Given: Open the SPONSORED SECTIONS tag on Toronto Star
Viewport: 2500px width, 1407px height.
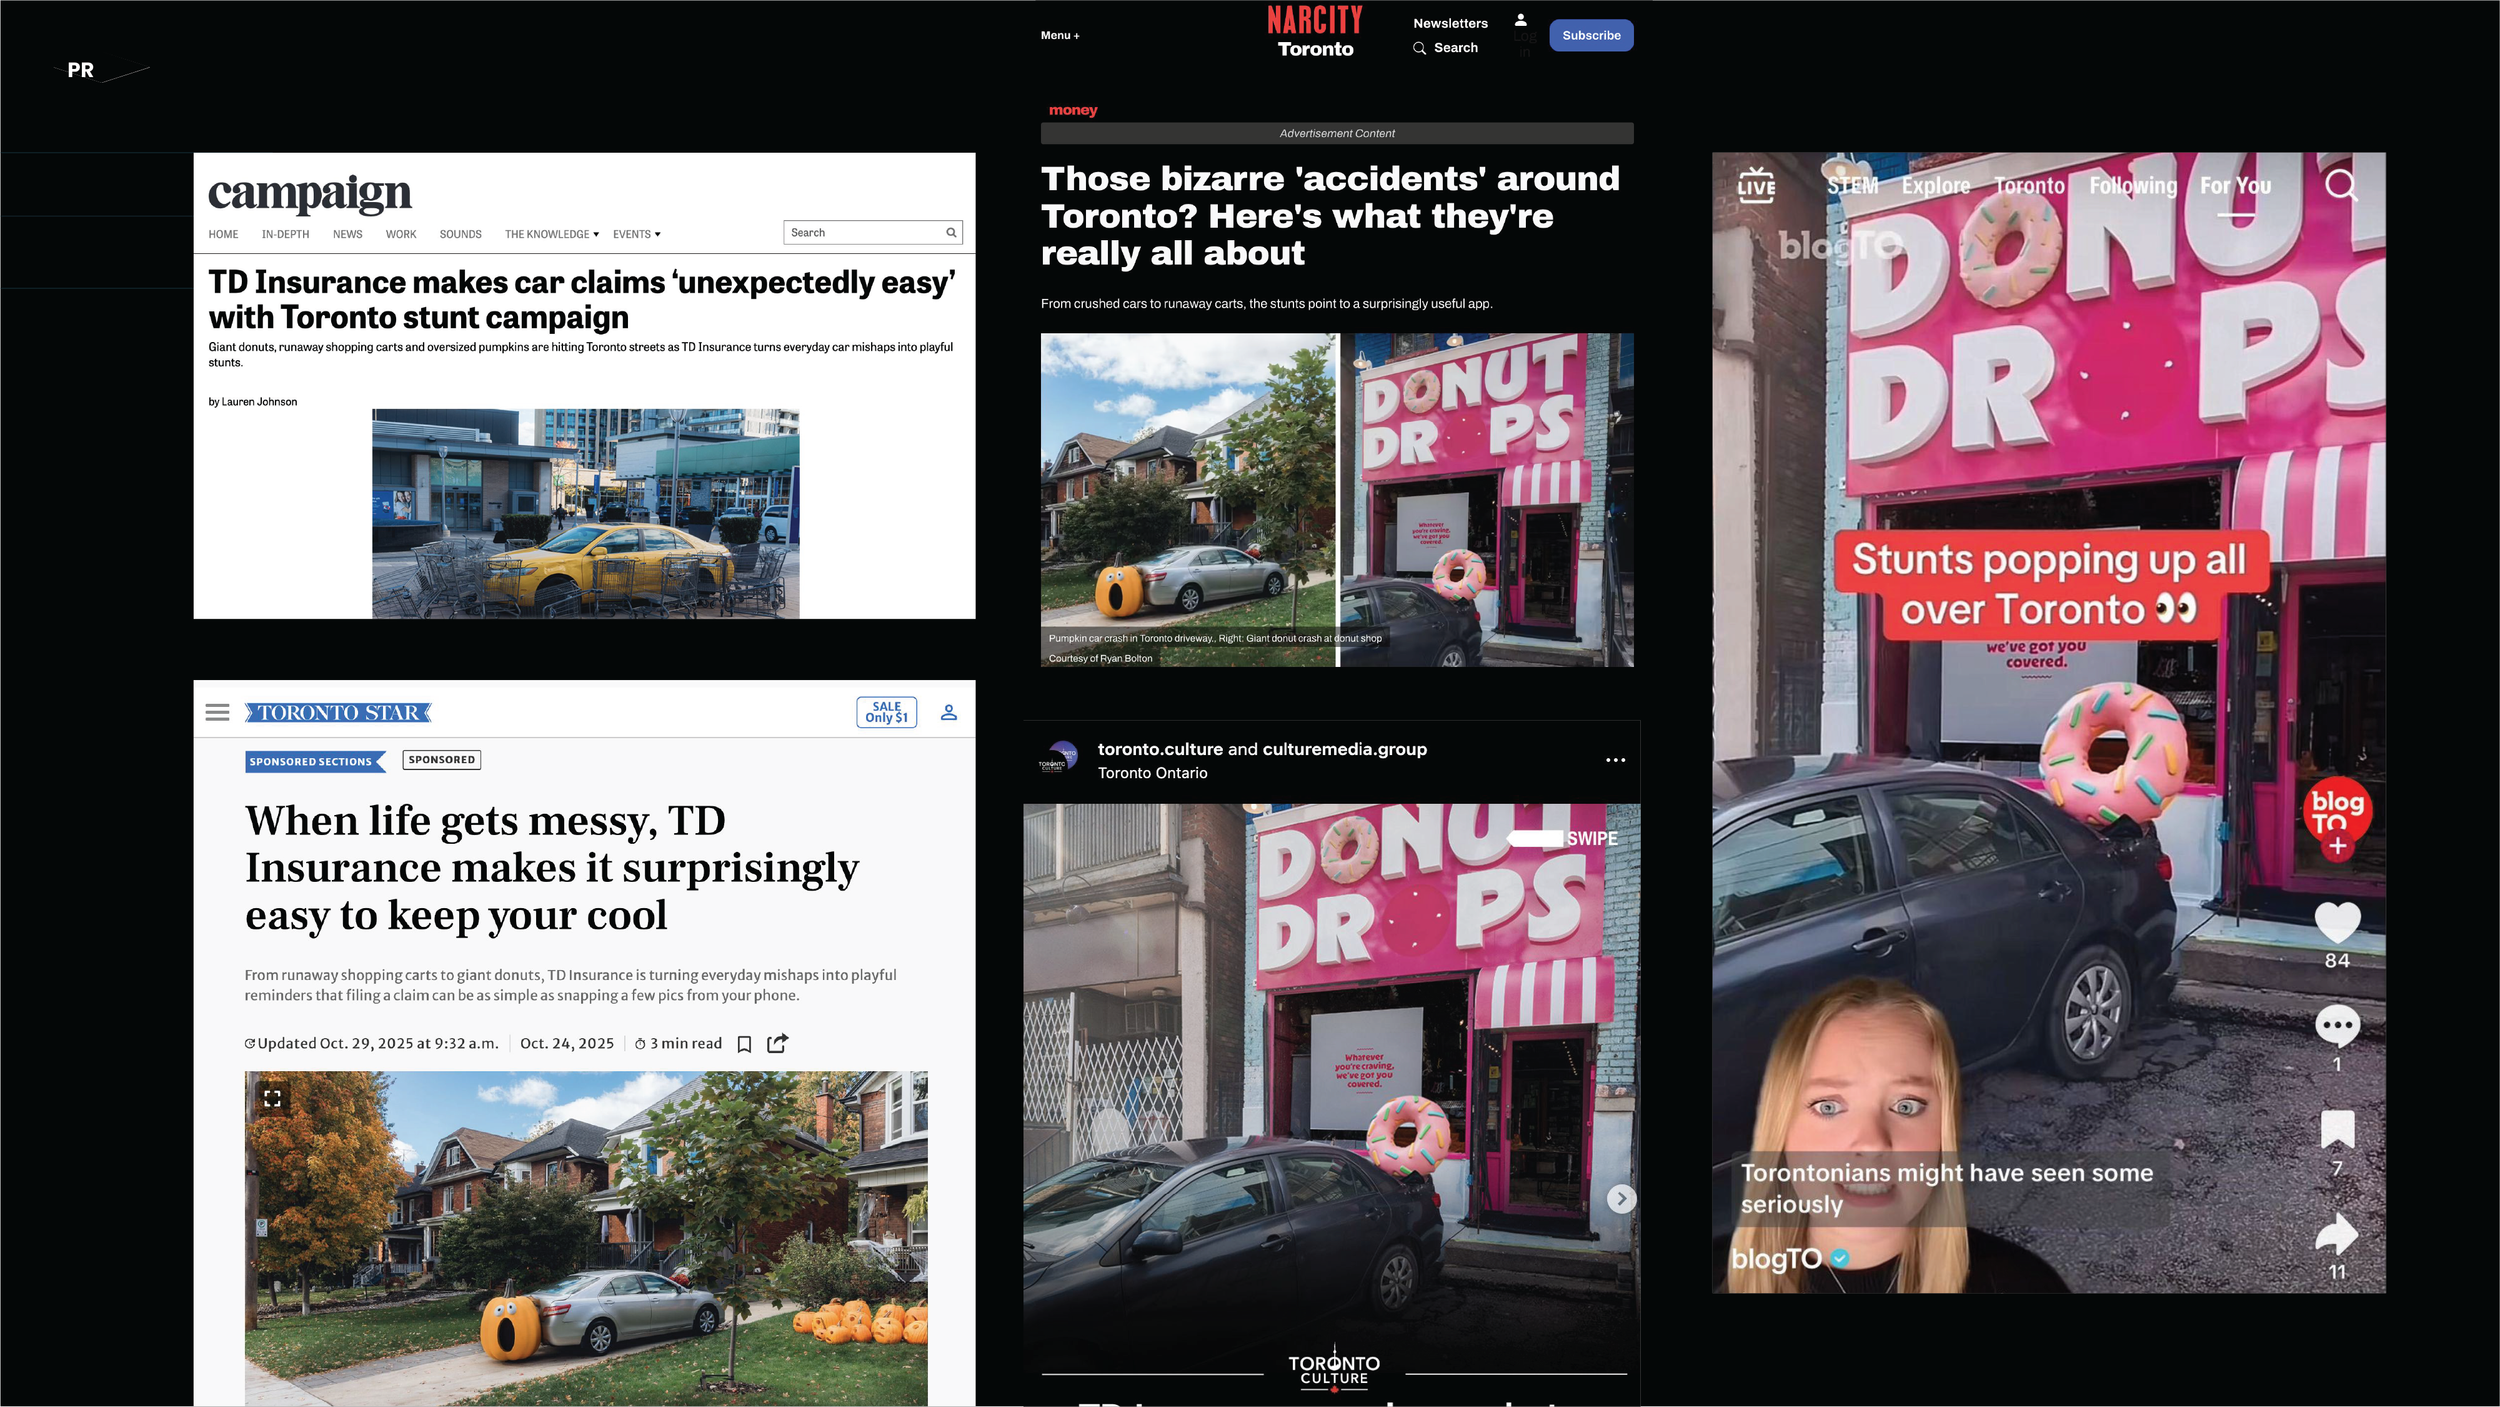Looking at the screenshot, I should 314,762.
